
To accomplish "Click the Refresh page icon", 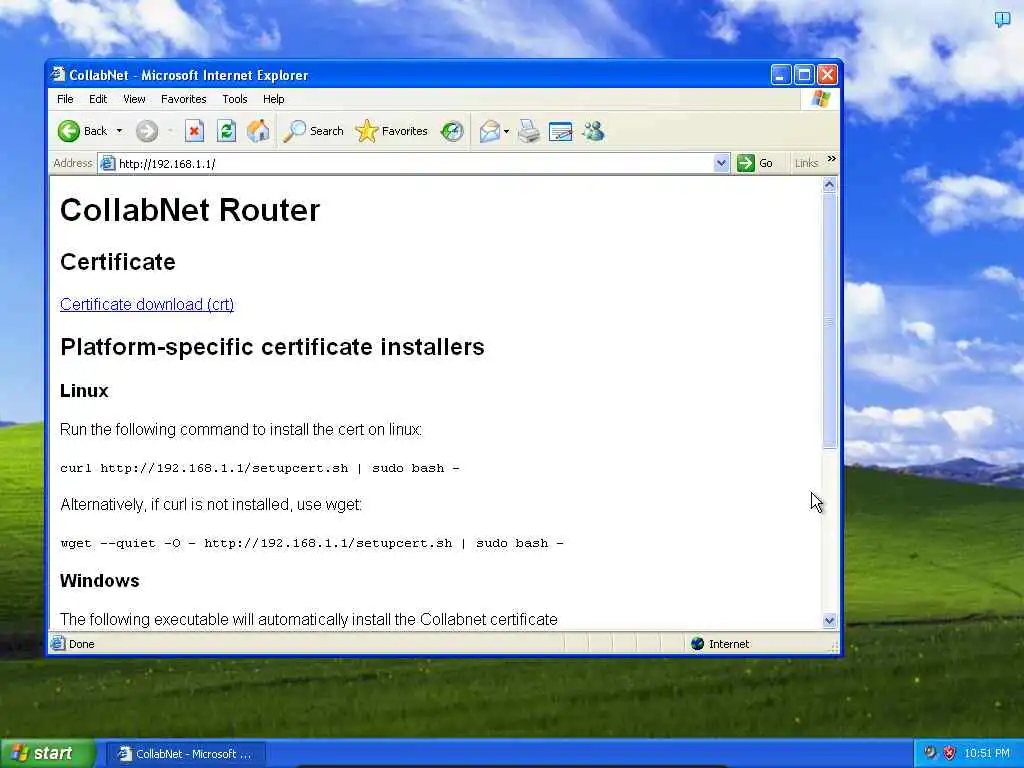I will pyautogui.click(x=226, y=131).
